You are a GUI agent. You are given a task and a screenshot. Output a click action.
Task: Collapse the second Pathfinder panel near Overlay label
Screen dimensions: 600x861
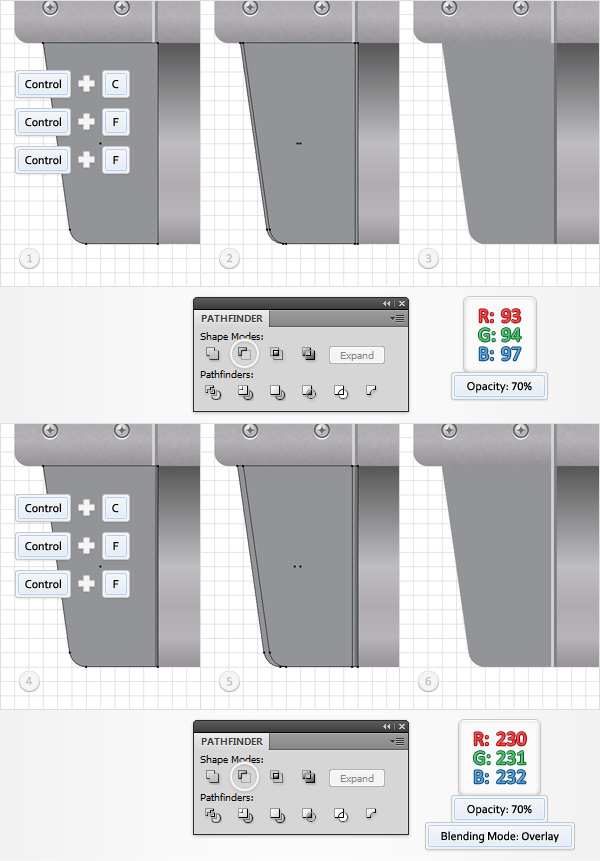coord(387,726)
